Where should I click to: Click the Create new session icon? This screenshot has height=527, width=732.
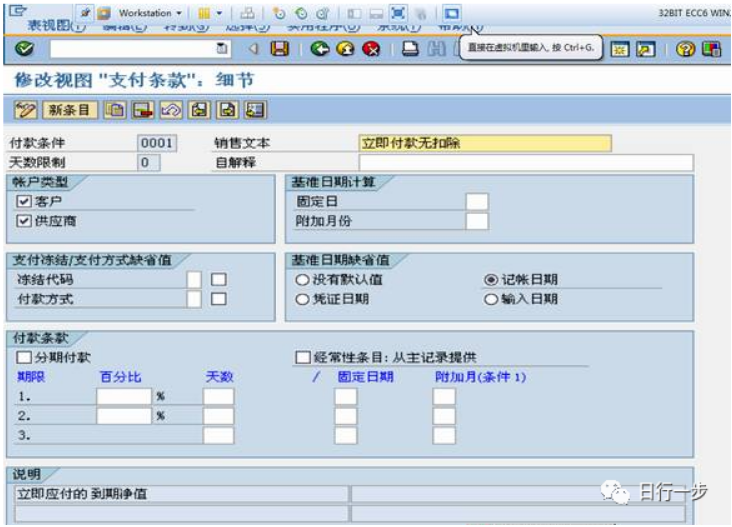pos(620,49)
